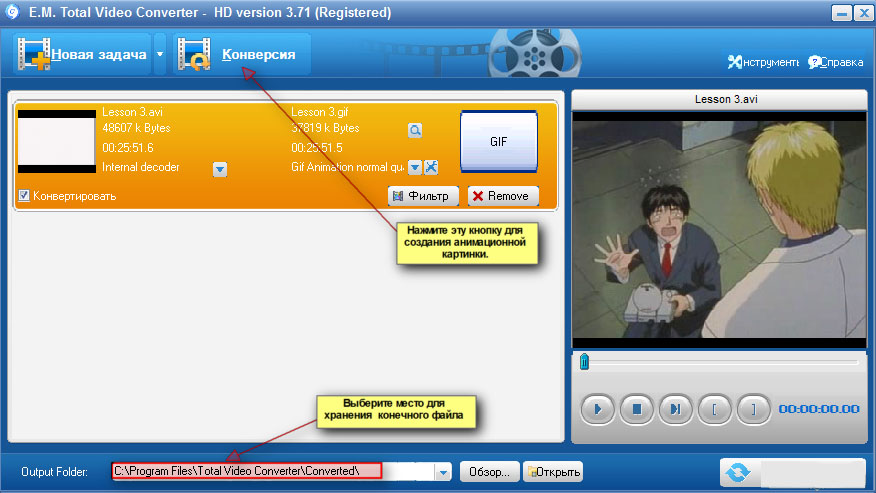Click the 00:00:00.00 timecode display
Image resolution: width=876 pixels, height=493 pixels.
click(819, 409)
